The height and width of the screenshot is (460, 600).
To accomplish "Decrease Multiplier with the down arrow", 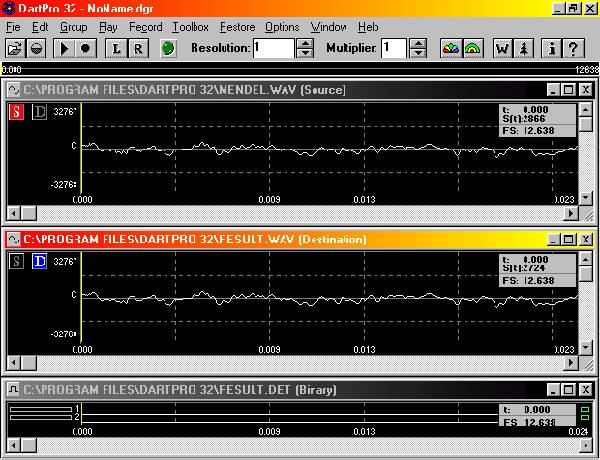I will tap(418, 53).
